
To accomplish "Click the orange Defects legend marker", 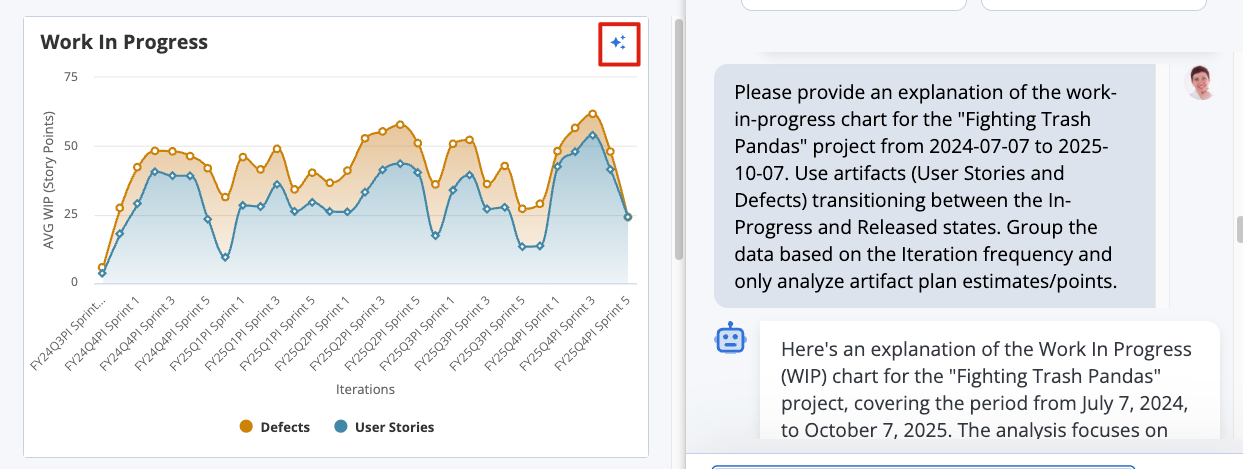I will [x=246, y=427].
